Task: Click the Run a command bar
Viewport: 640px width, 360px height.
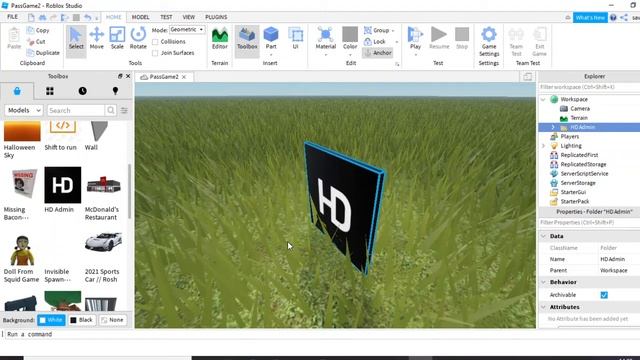Action: 320,334
